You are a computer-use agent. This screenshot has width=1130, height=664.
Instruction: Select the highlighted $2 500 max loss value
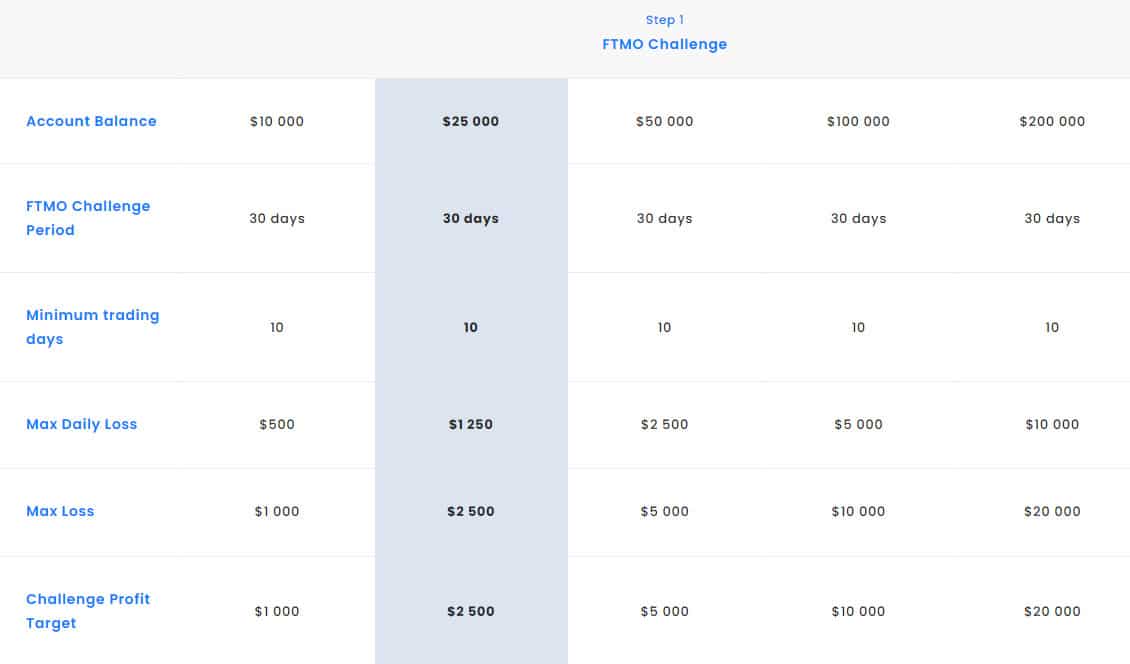tap(471, 511)
